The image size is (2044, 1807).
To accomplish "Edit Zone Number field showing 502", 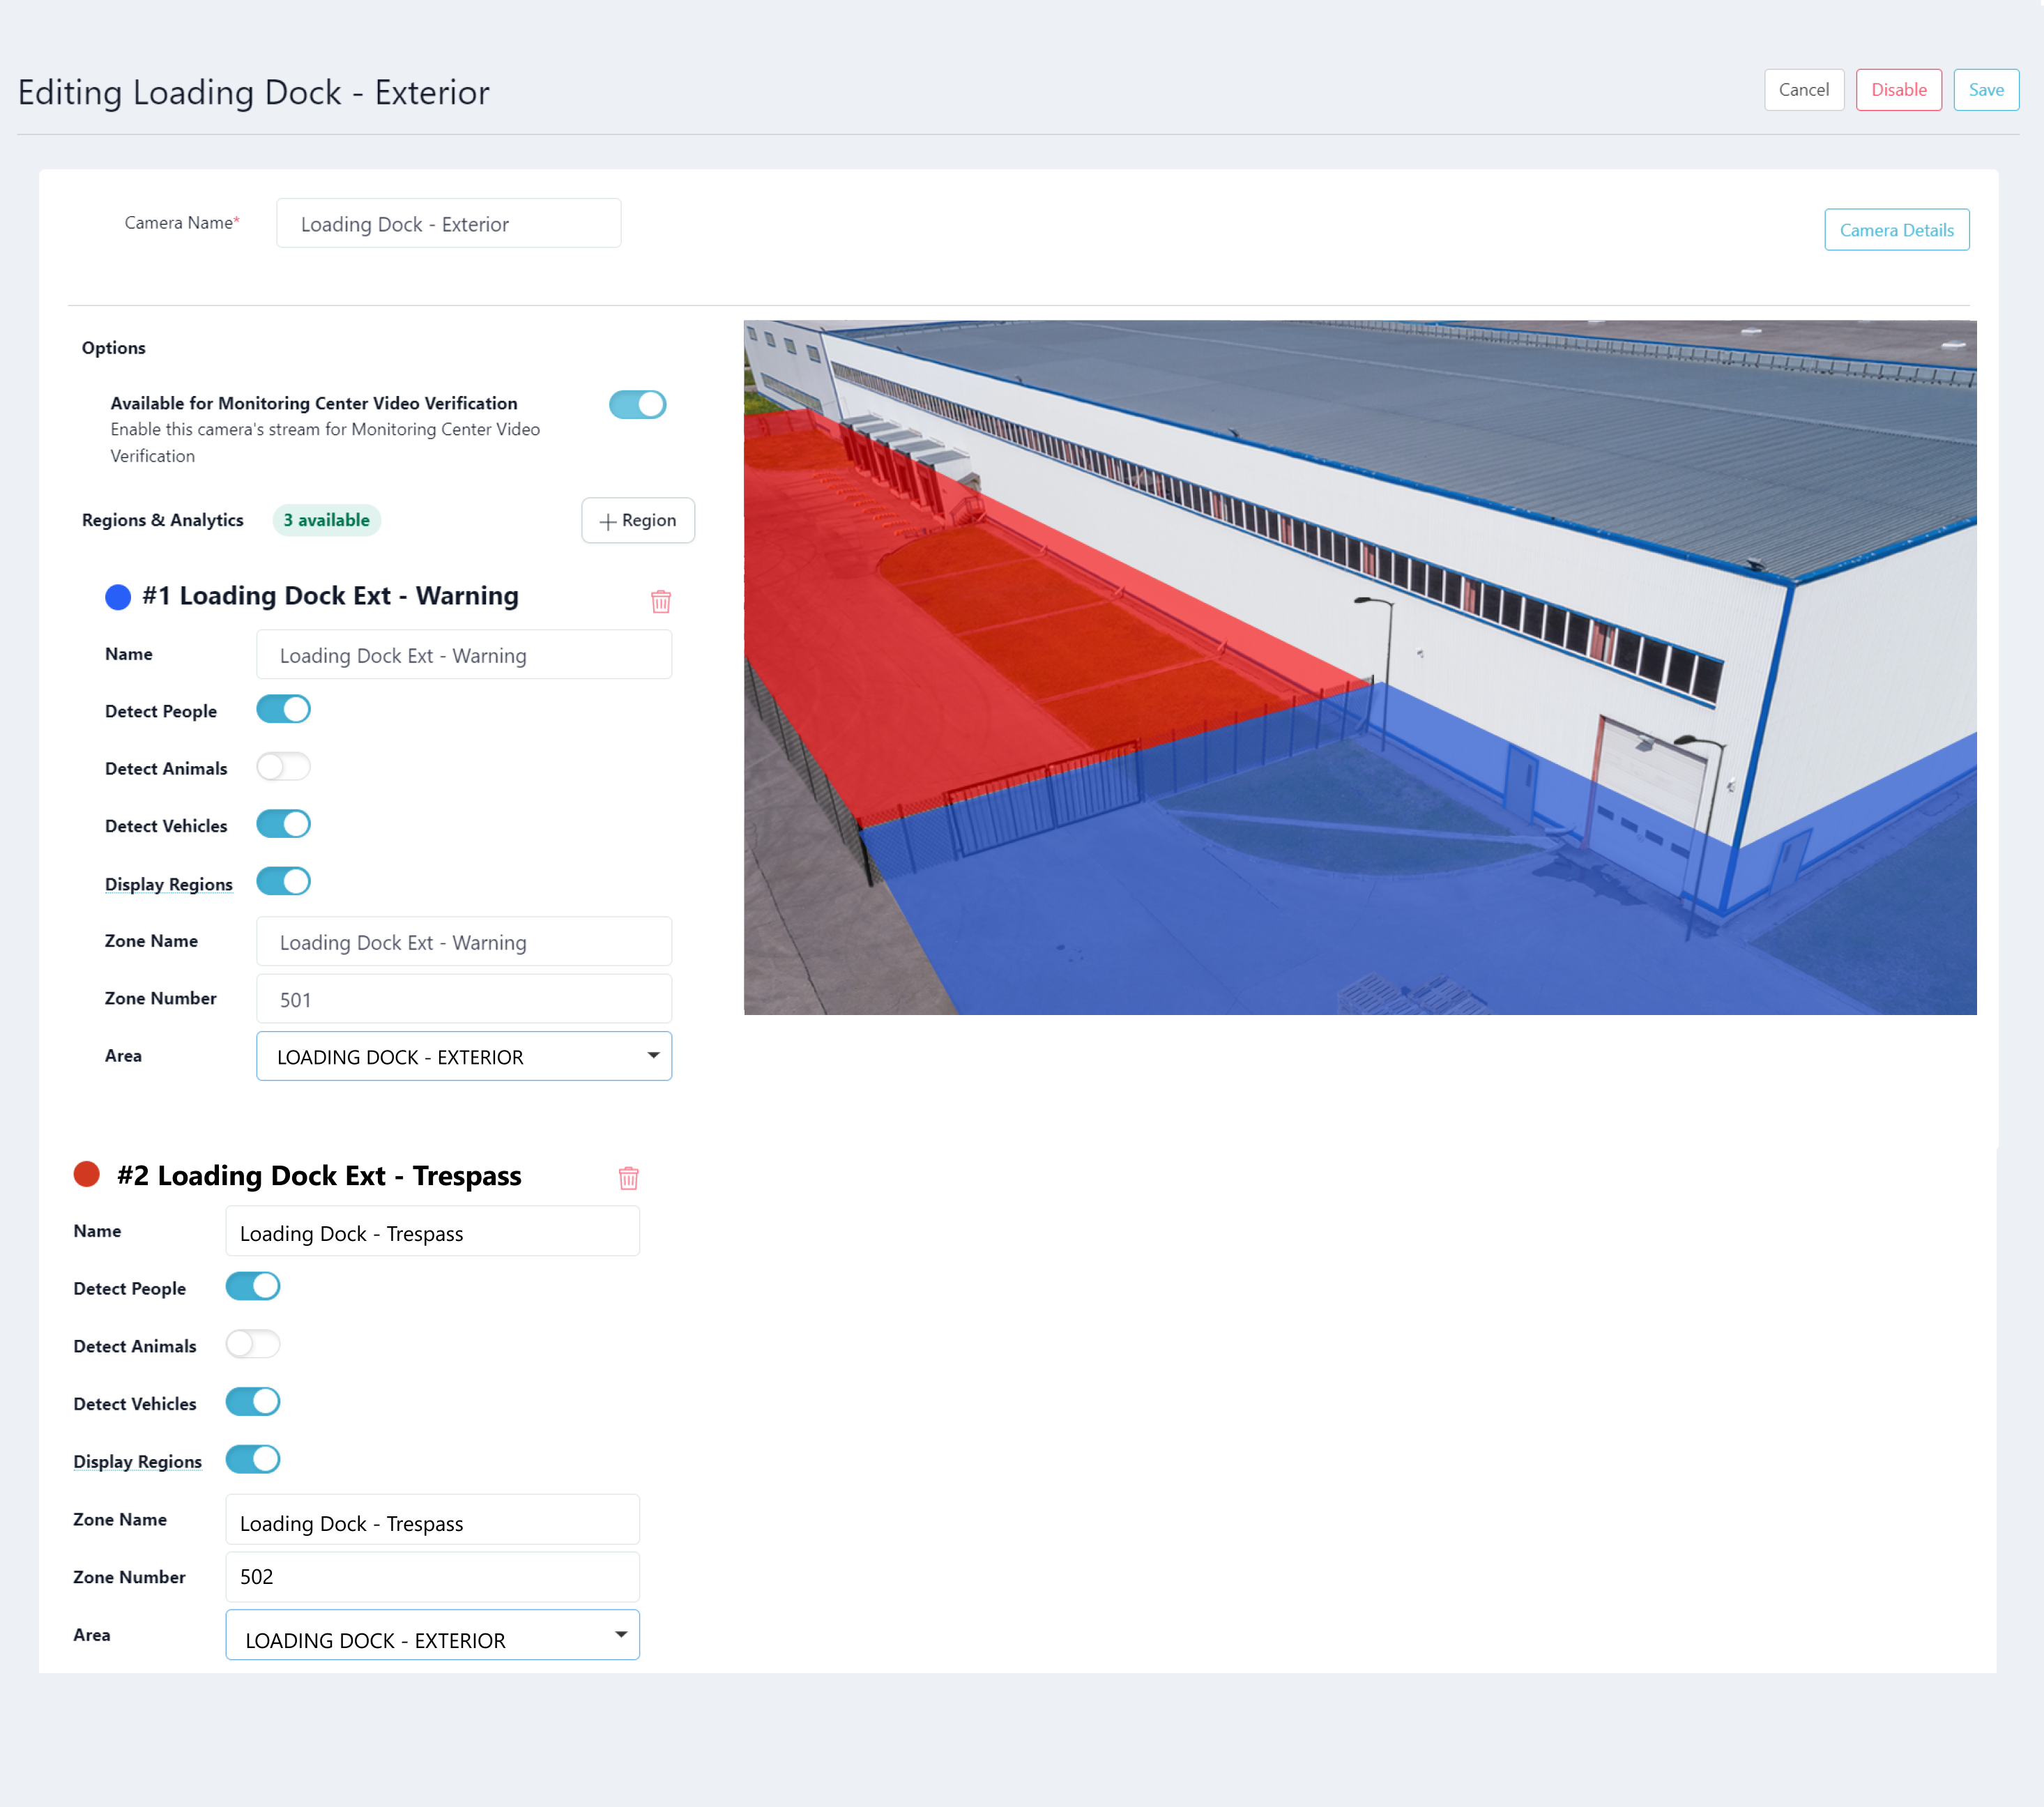I will [432, 1577].
